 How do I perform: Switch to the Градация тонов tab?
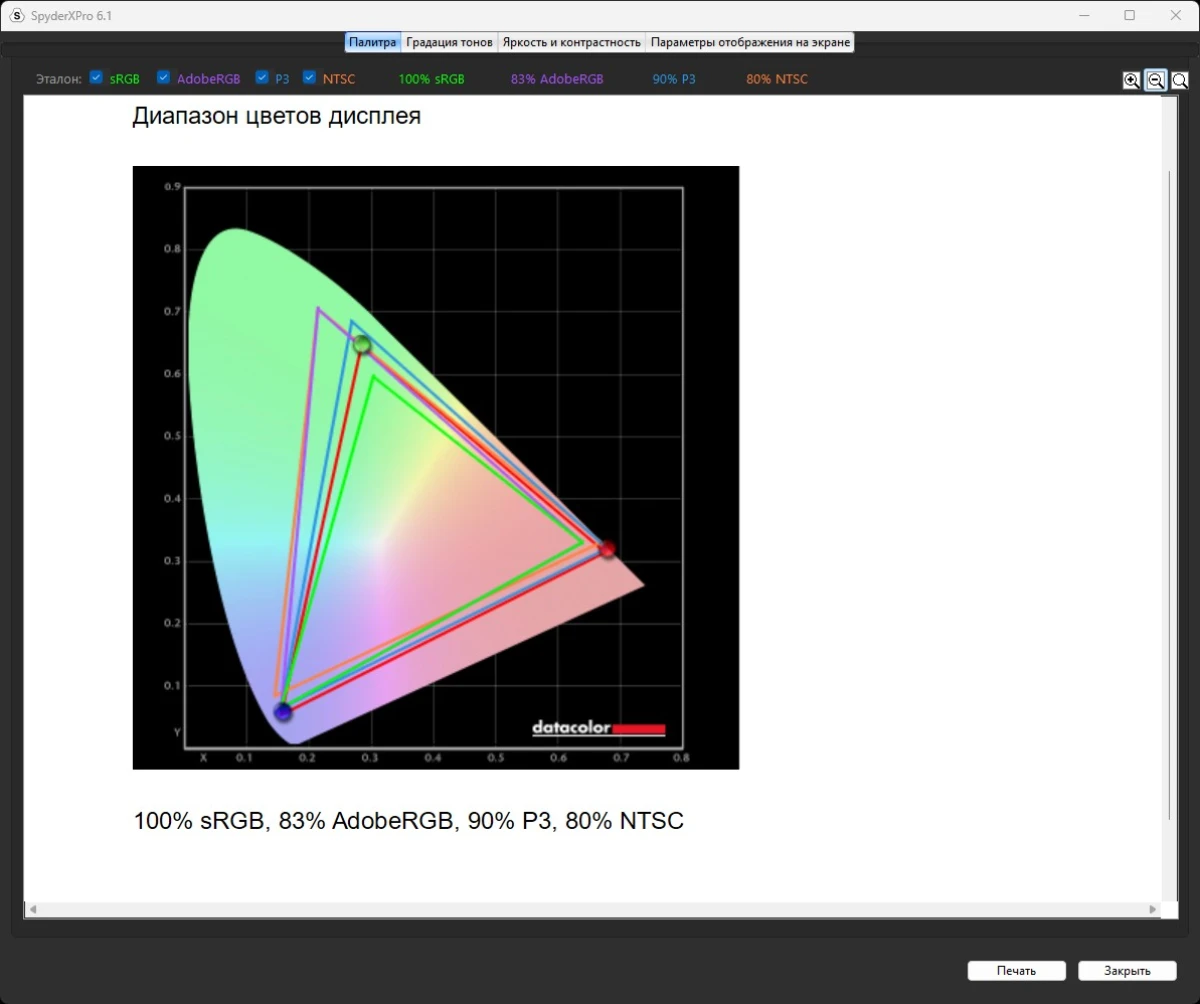449,42
